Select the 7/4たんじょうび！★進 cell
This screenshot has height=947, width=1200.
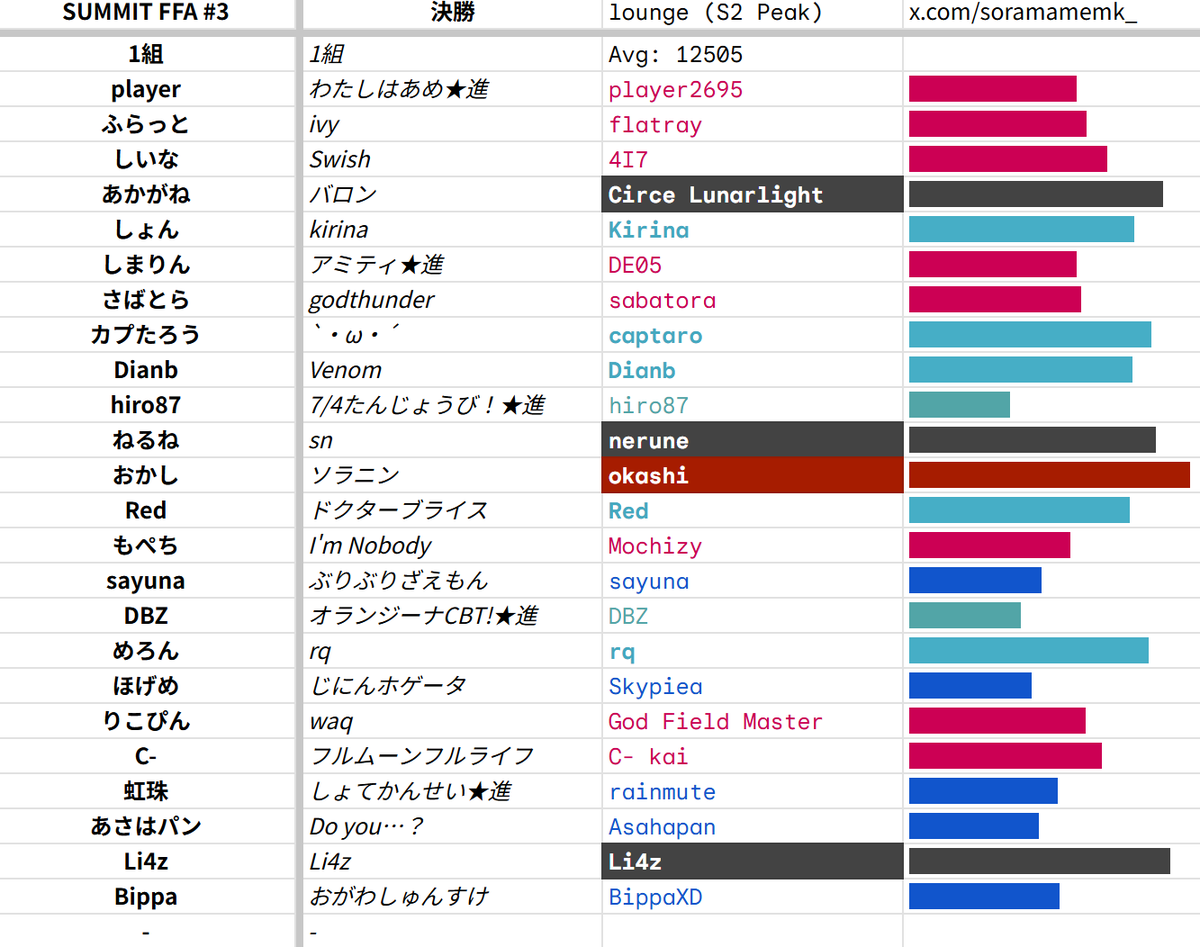pyautogui.click(x=452, y=405)
